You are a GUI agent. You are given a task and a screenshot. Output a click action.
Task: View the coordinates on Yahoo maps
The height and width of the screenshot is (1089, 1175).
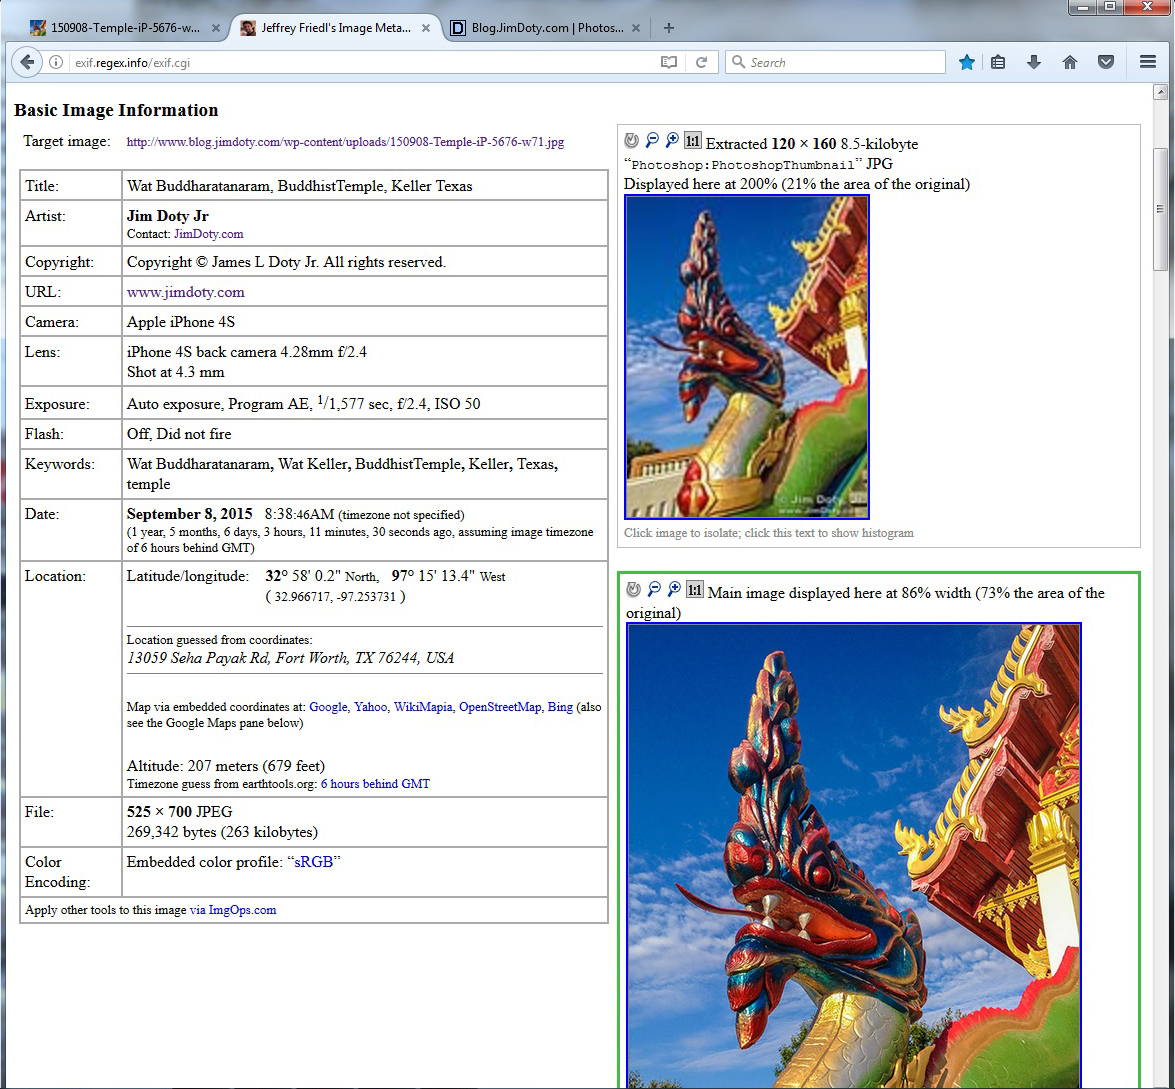(370, 707)
